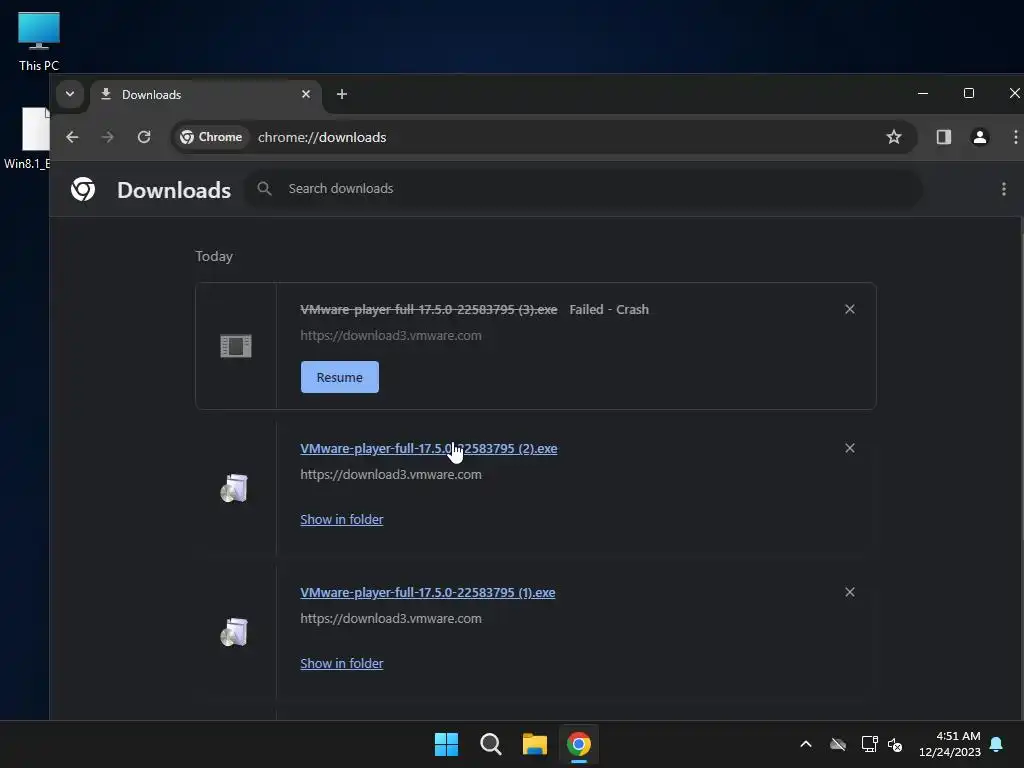Remove the VMware player (1).exe entry
This screenshot has height=768, width=1024.
850,592
